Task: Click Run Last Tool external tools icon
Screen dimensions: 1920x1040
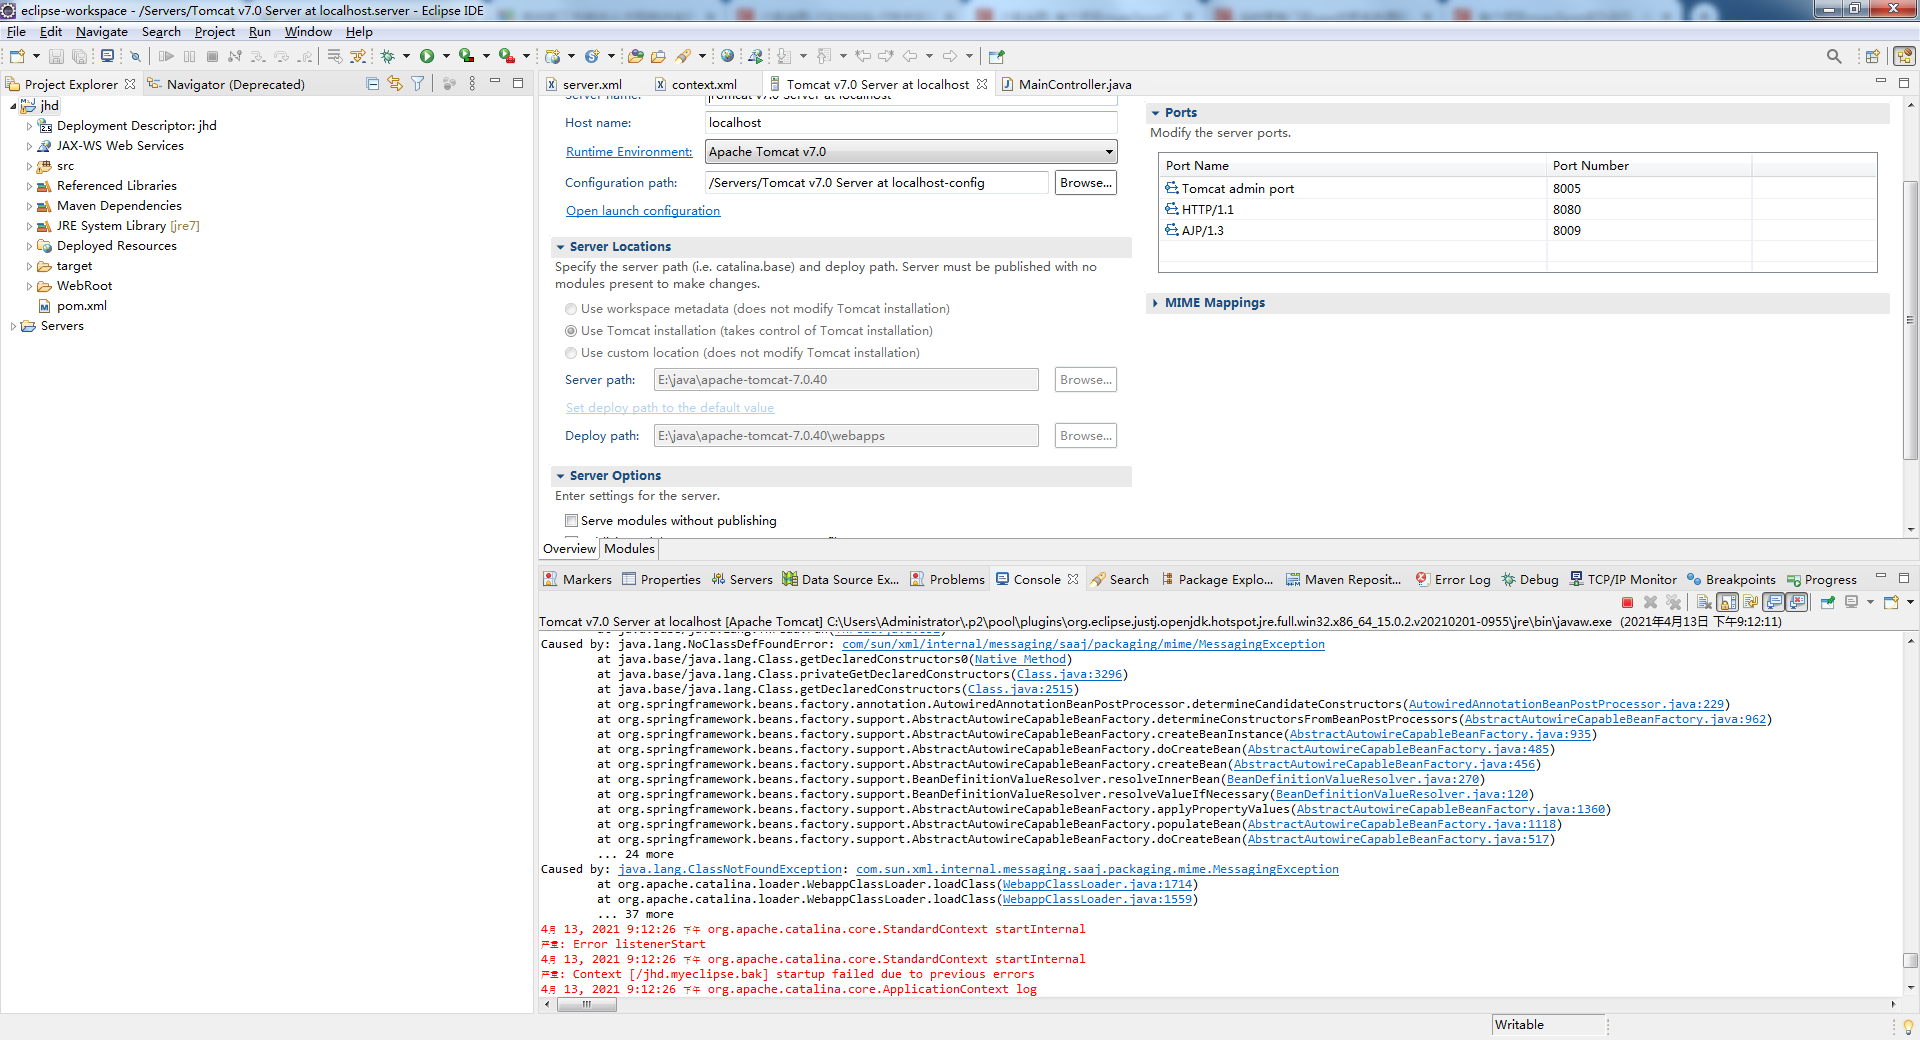Action: pos(506,56)
